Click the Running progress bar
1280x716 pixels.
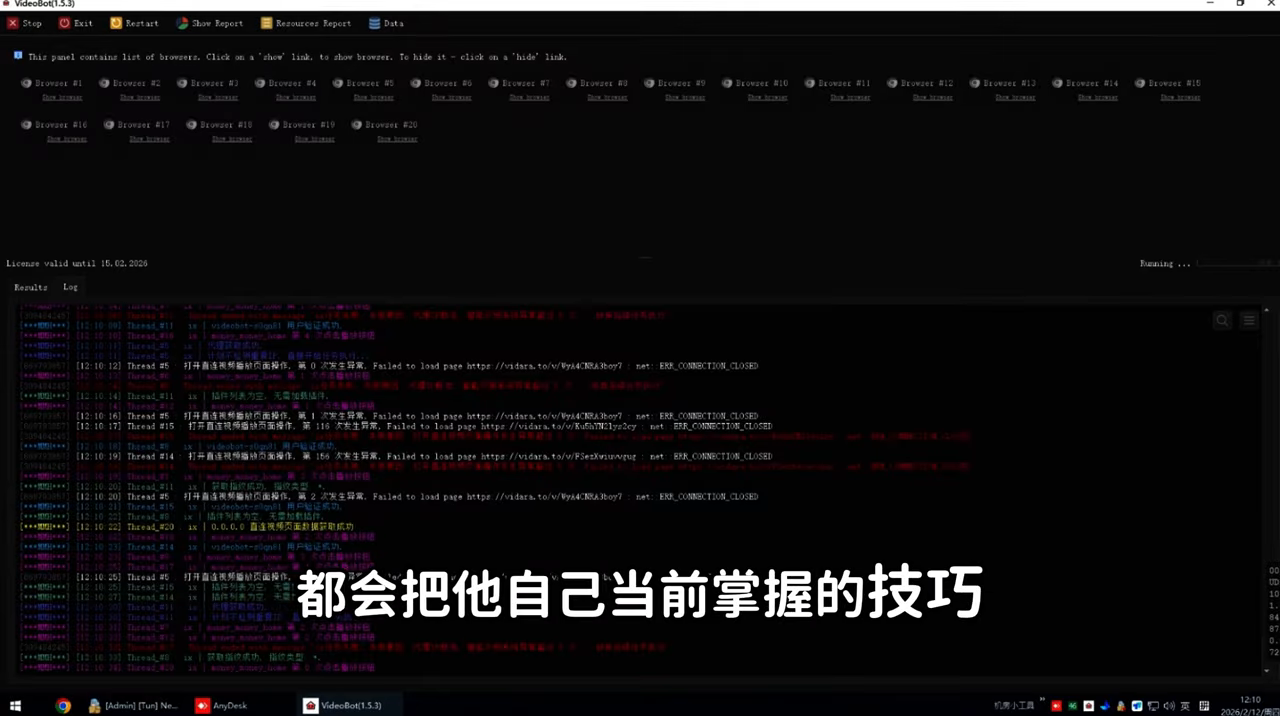(1236, 264)
